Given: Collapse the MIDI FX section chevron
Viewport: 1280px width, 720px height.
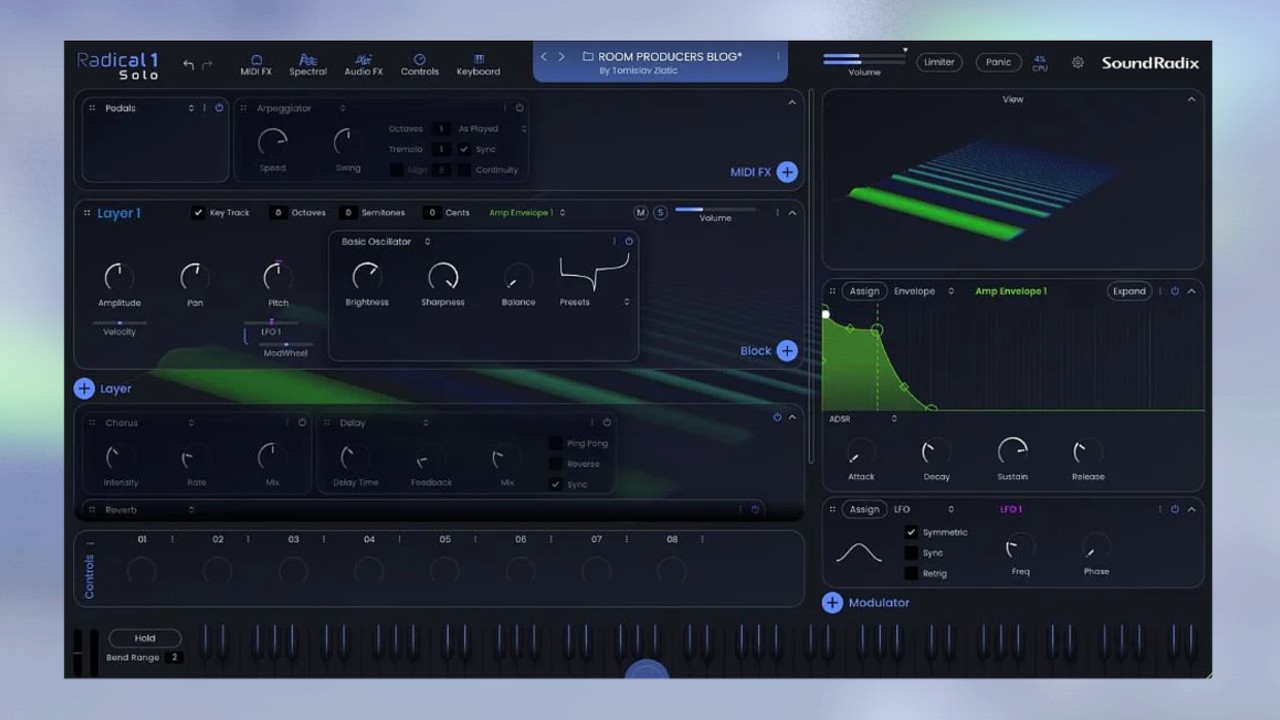Looking at the screenshot, I should pos(792,102).
